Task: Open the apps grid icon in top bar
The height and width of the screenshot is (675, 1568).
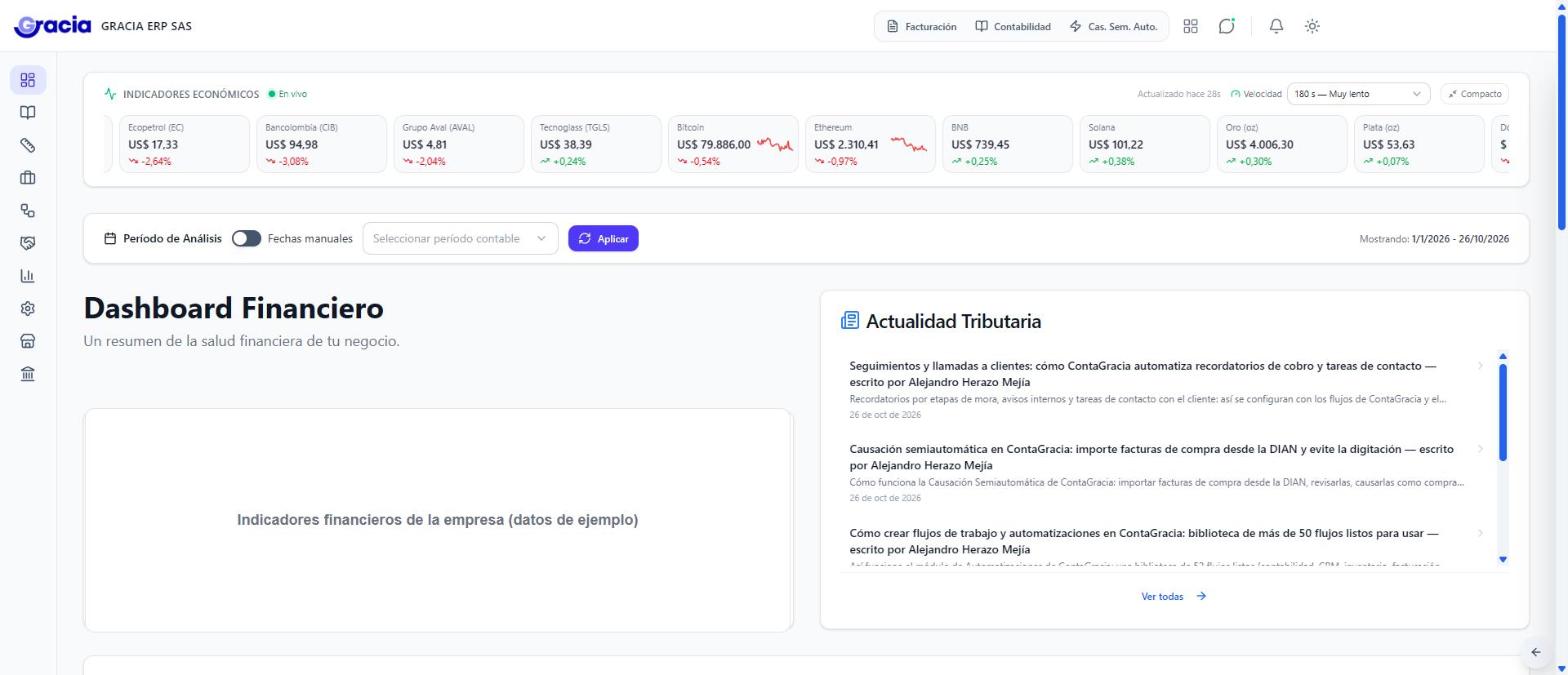Action: [x=1190, y=27]
